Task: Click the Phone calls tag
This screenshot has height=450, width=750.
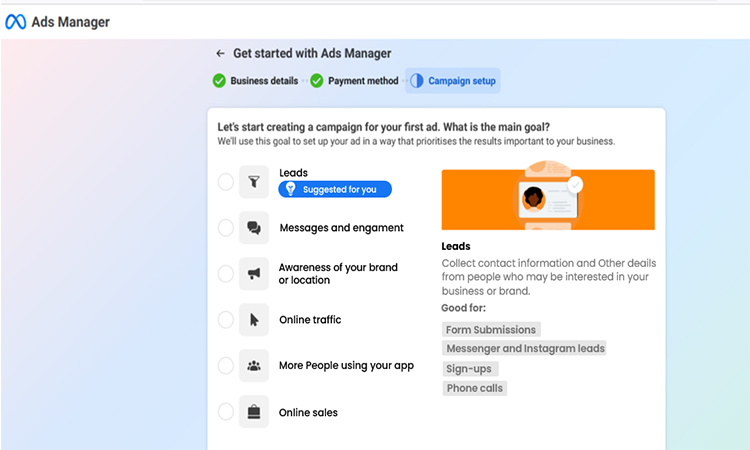Action: click(474, 388)
